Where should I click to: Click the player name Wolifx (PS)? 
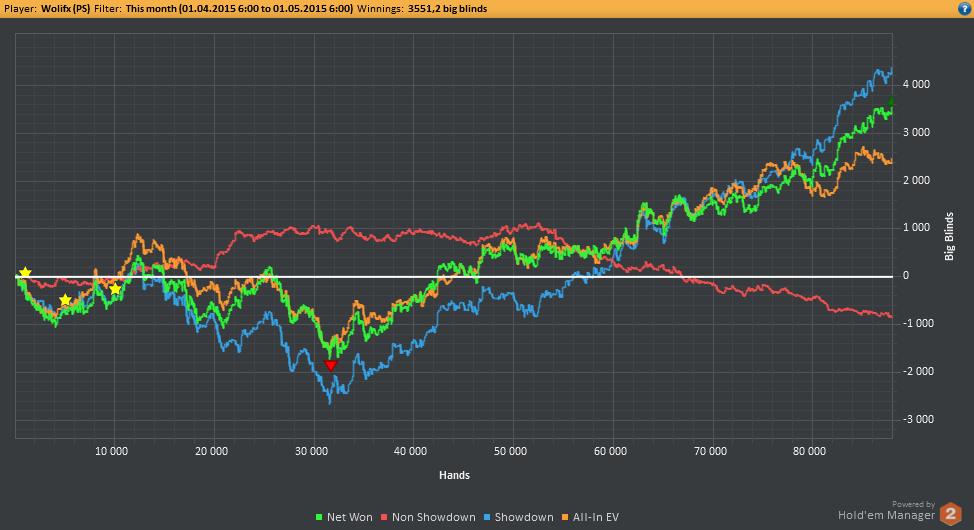point(66,9)
